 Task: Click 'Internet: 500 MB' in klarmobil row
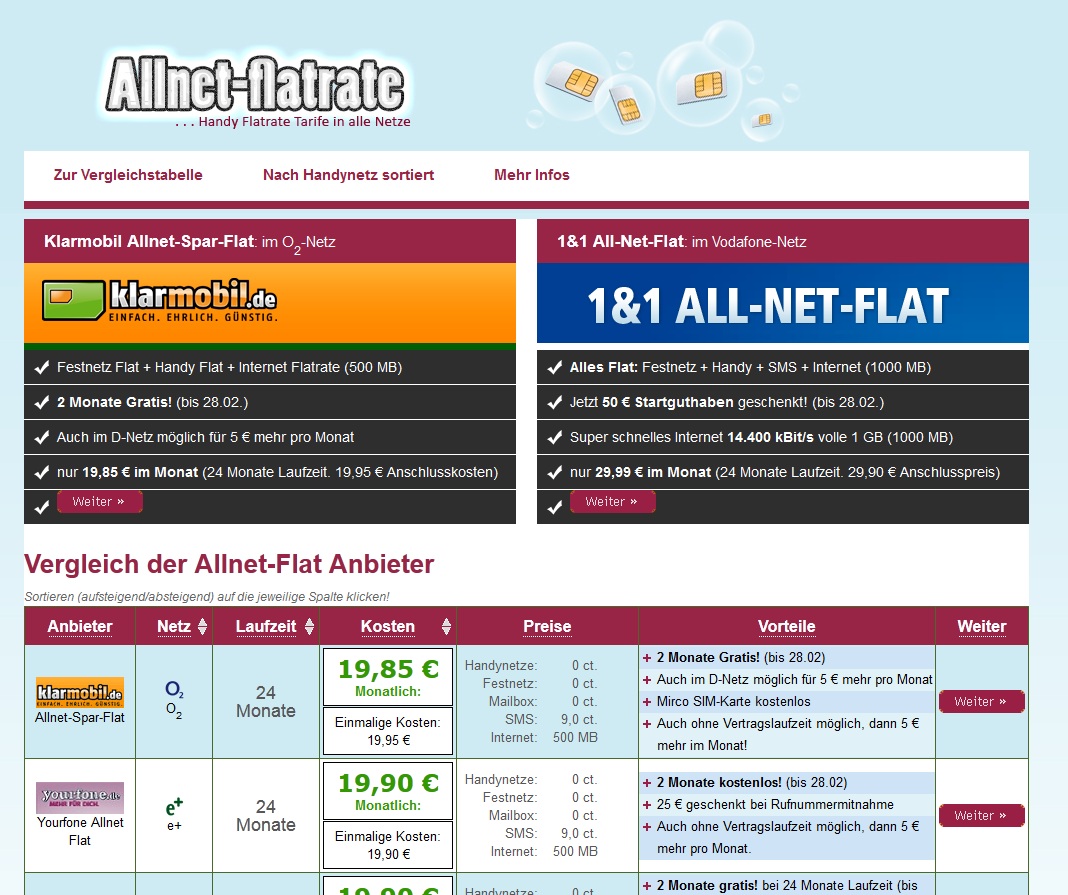(544, 738)
